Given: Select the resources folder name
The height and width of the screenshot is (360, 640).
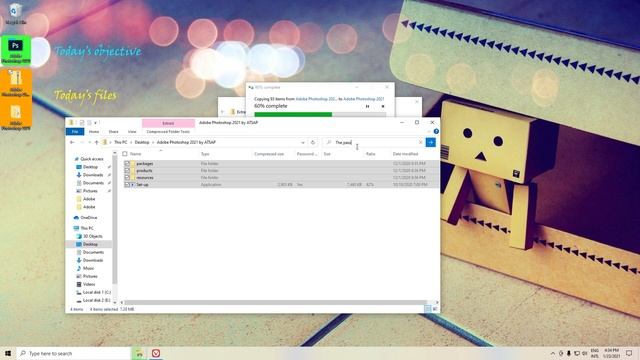Looking at the screenshot, I should coord(145,178).
